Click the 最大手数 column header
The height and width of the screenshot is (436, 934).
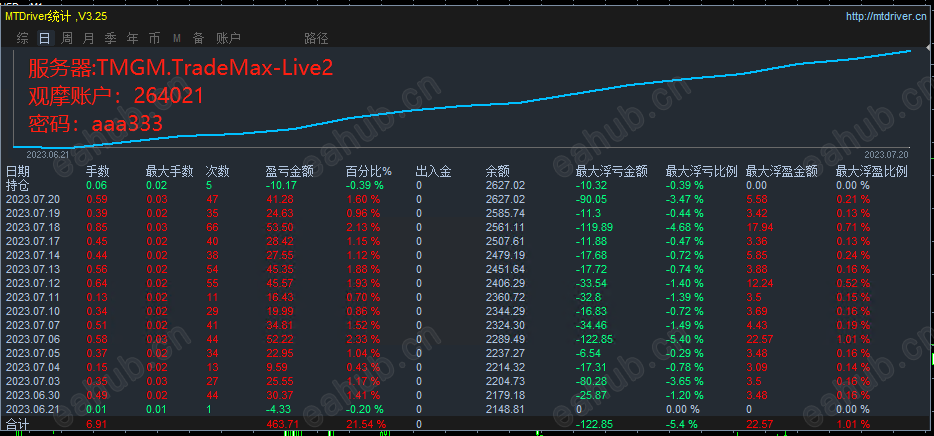point(170,172)
